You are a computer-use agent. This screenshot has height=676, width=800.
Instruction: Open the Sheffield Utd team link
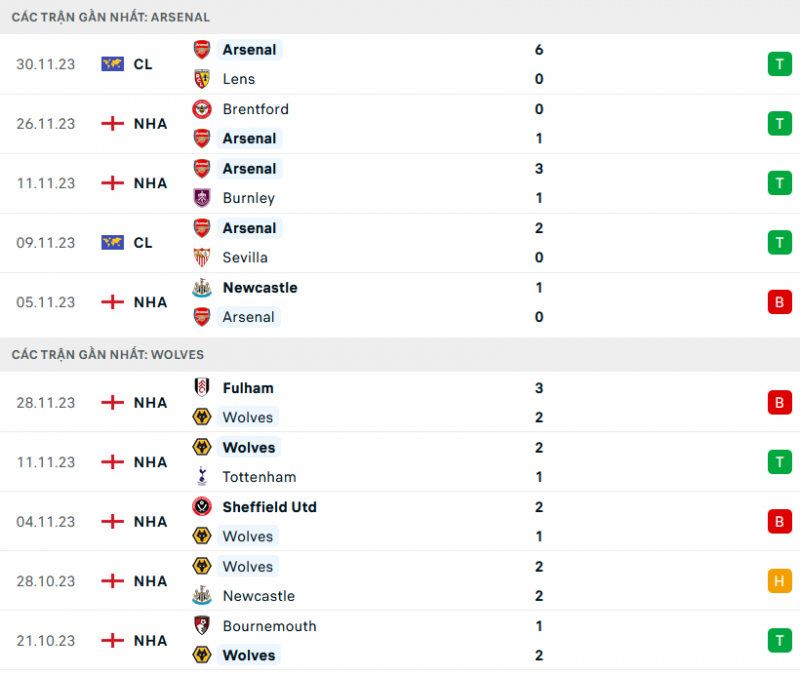pyautogui.click(x=269, y=507)
